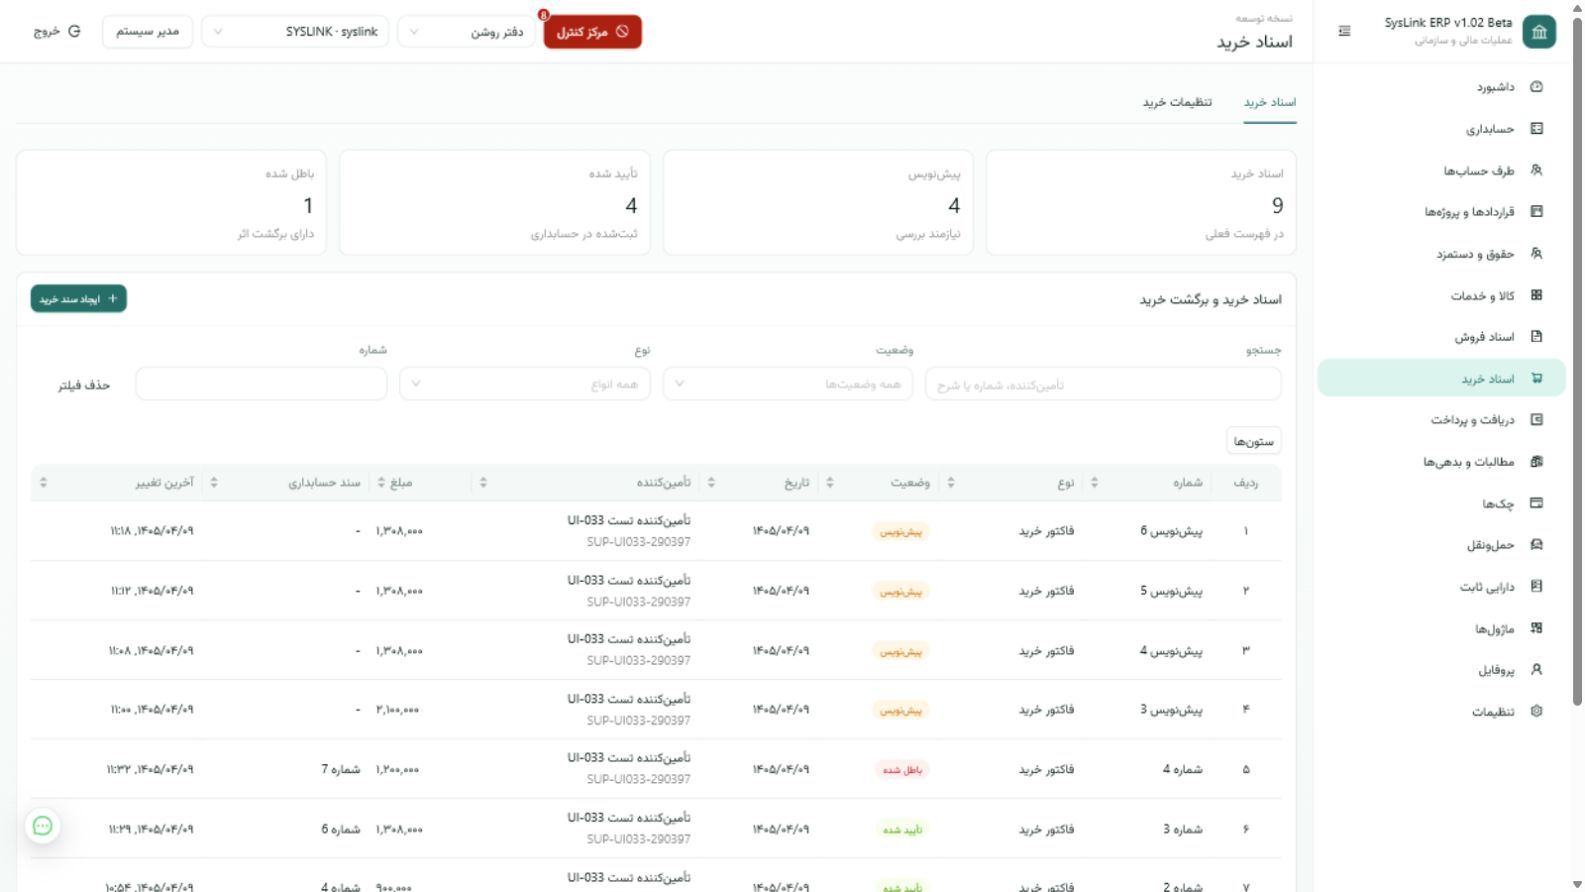Collapse sidebar with hamburger icon
This screenshot has width=1585, height=892.
tap(1345, 31)
